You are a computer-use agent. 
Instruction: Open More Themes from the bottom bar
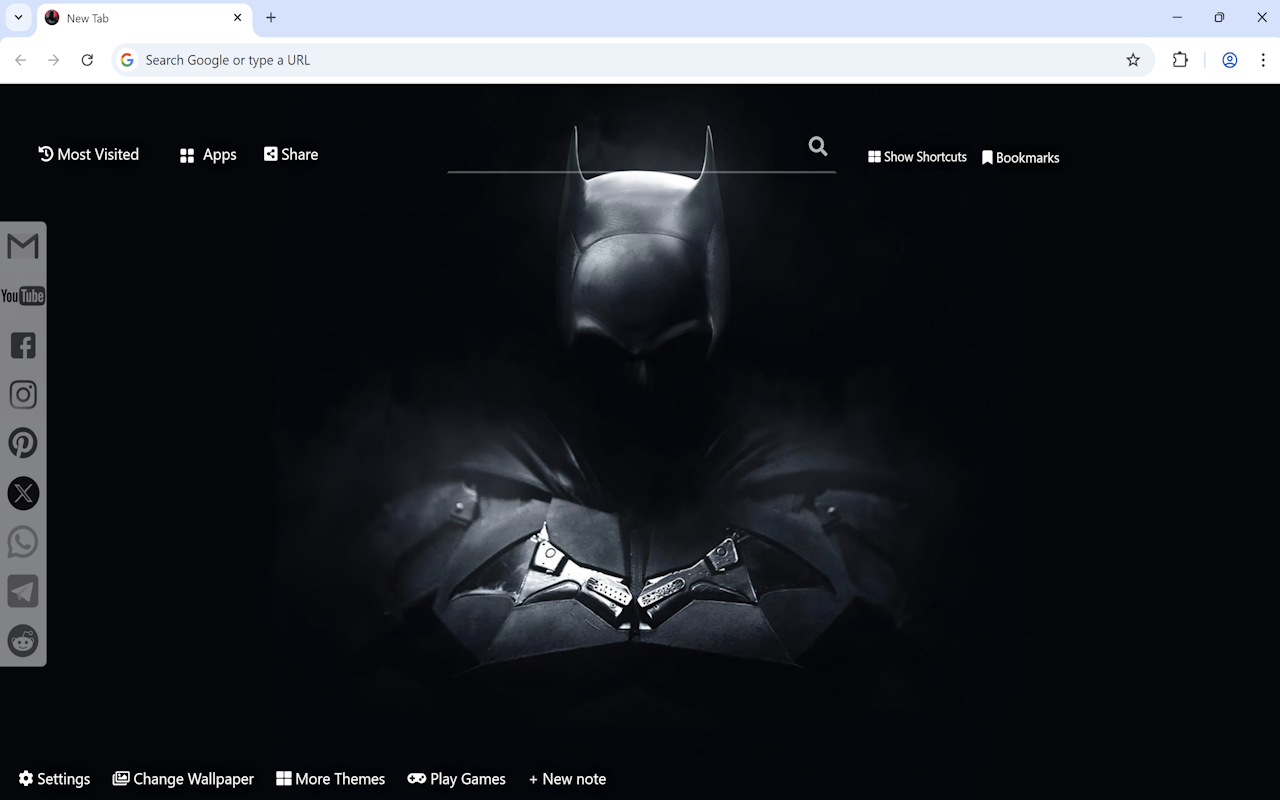coord(330,778)
